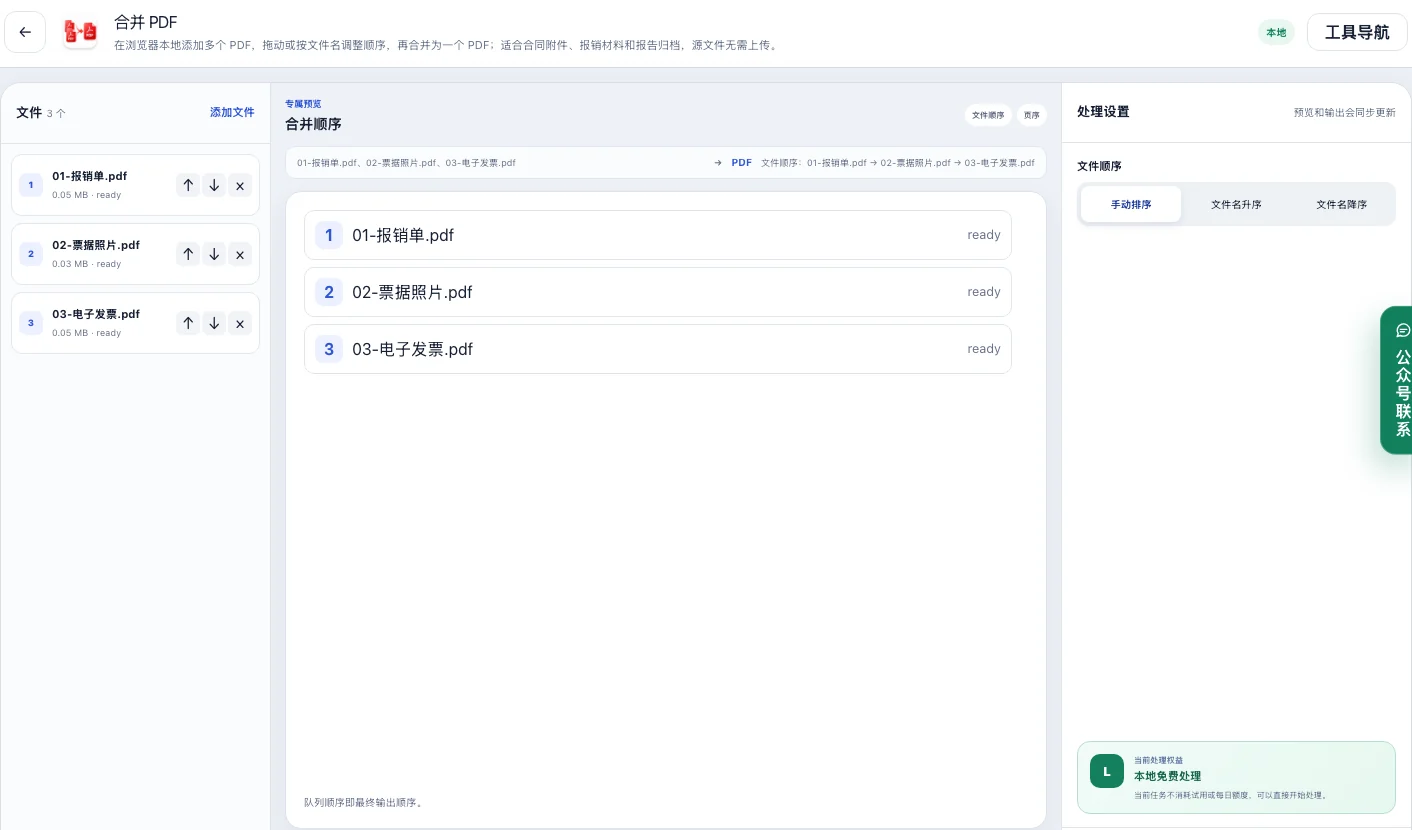
Task: Move 03-电子发票.pdf up in the list
Action: pos(188,323)
